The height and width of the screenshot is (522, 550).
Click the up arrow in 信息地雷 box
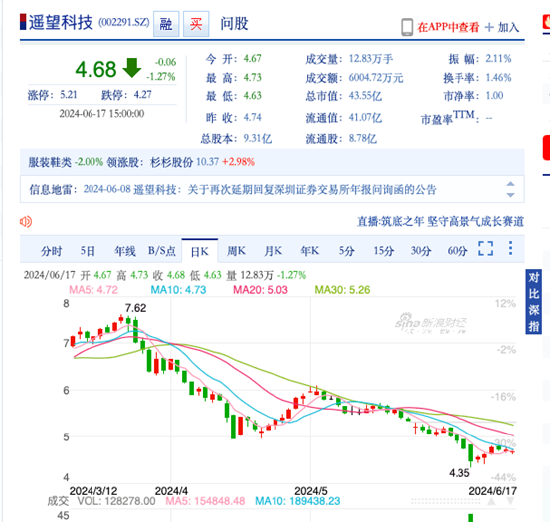coord(510,184)
